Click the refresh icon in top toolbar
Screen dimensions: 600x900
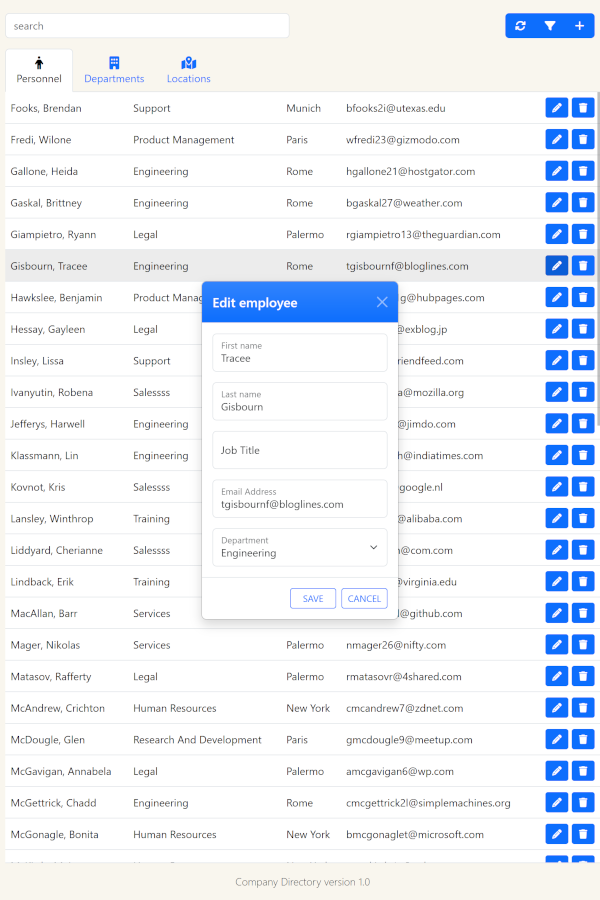coord(520,26)
